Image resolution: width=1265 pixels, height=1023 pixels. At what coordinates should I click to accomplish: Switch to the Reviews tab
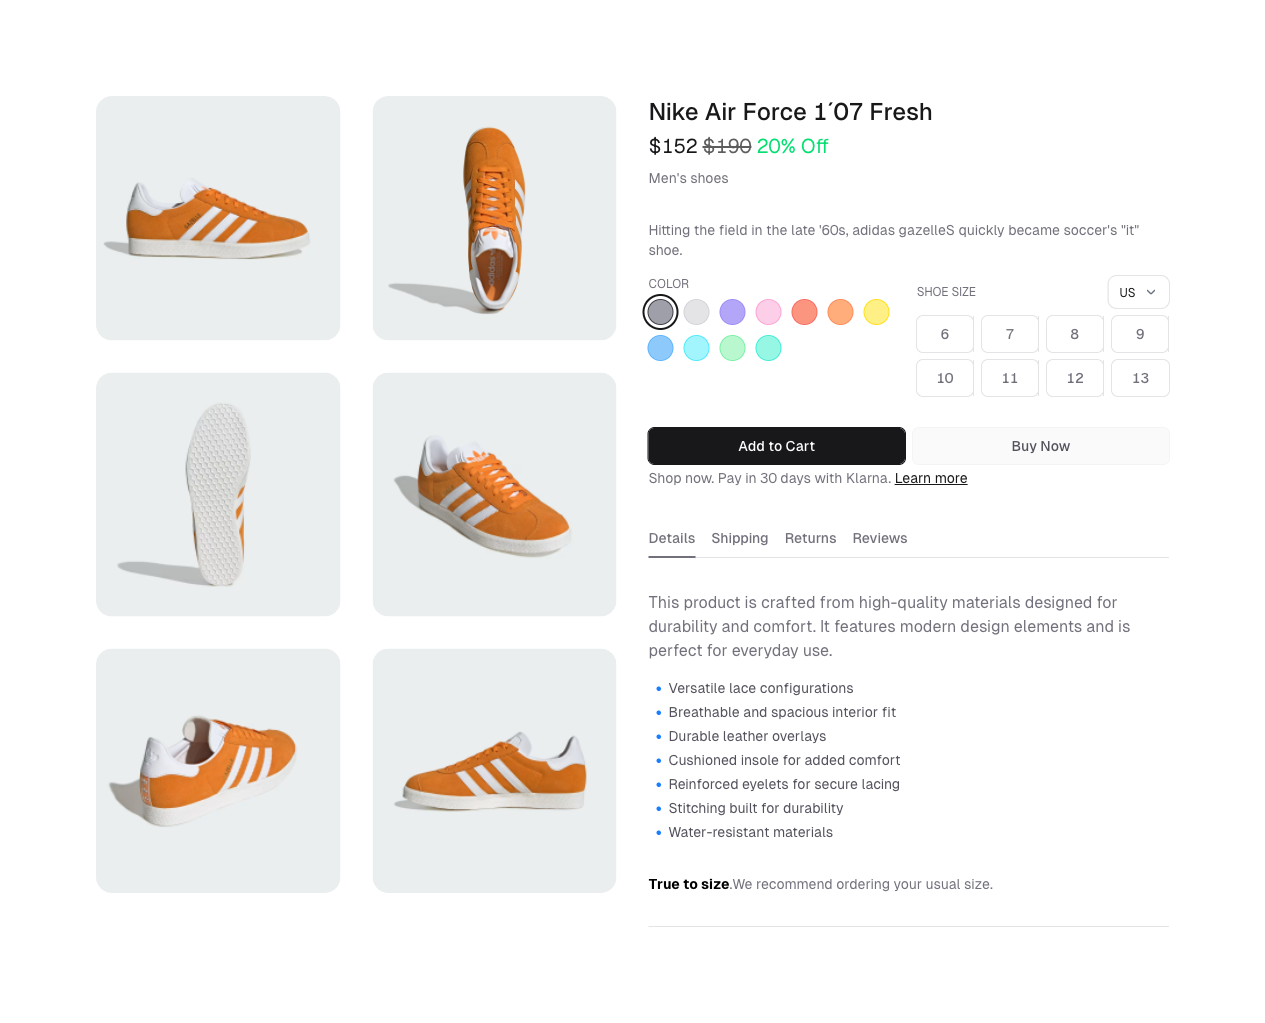pos(879,538)
